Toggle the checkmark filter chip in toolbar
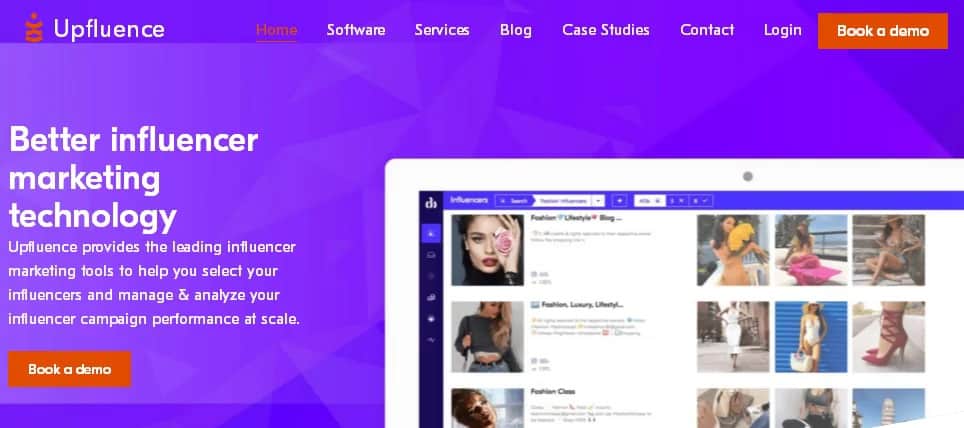This screenshot has width=964, height=428. point(702,200)
